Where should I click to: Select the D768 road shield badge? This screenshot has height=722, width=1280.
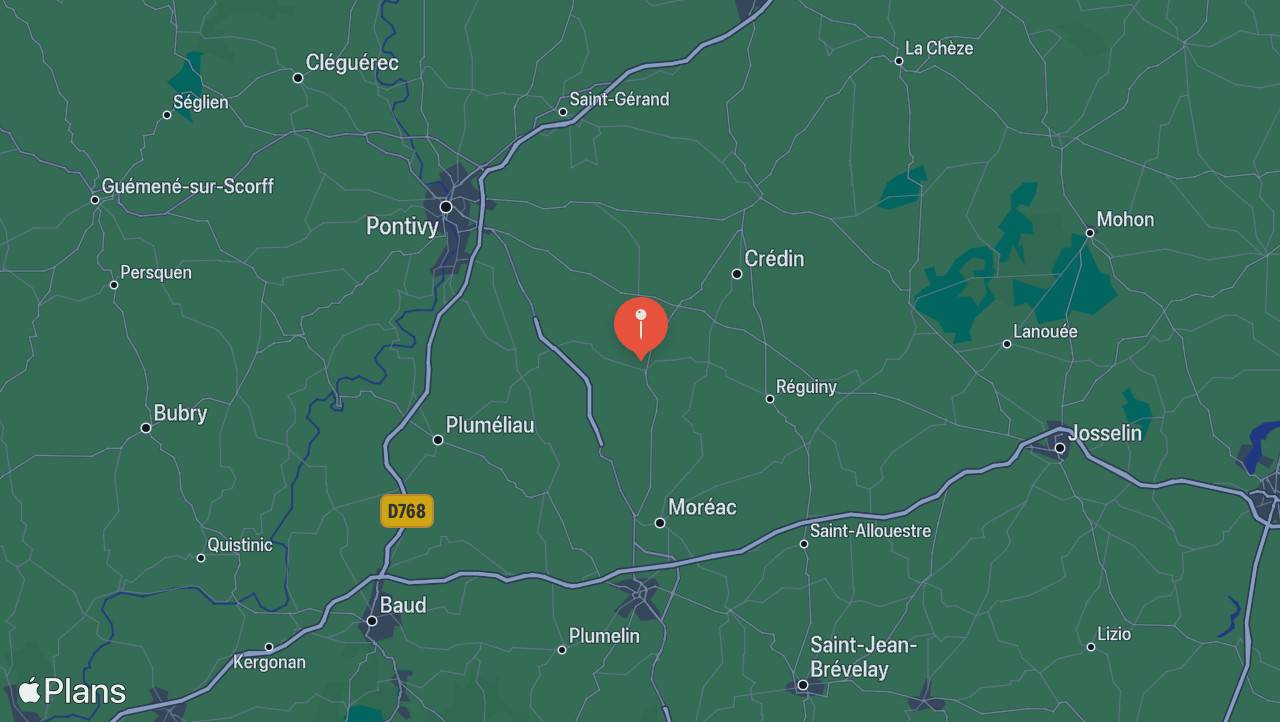[406, 511]
